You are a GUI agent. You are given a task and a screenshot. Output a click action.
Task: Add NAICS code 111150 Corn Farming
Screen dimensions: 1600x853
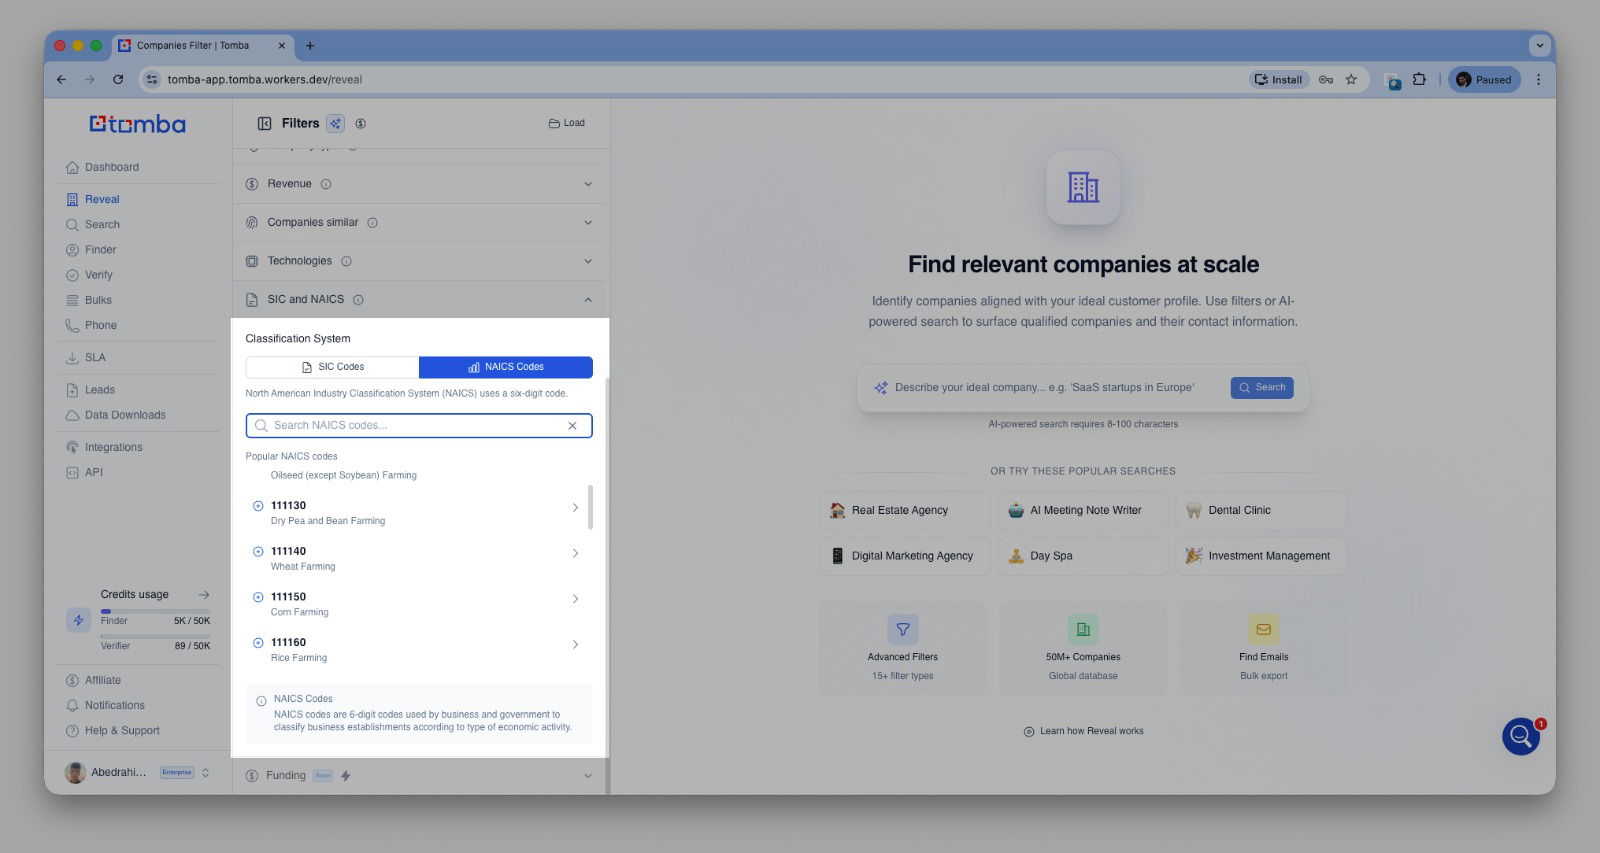tap(258, 597)
